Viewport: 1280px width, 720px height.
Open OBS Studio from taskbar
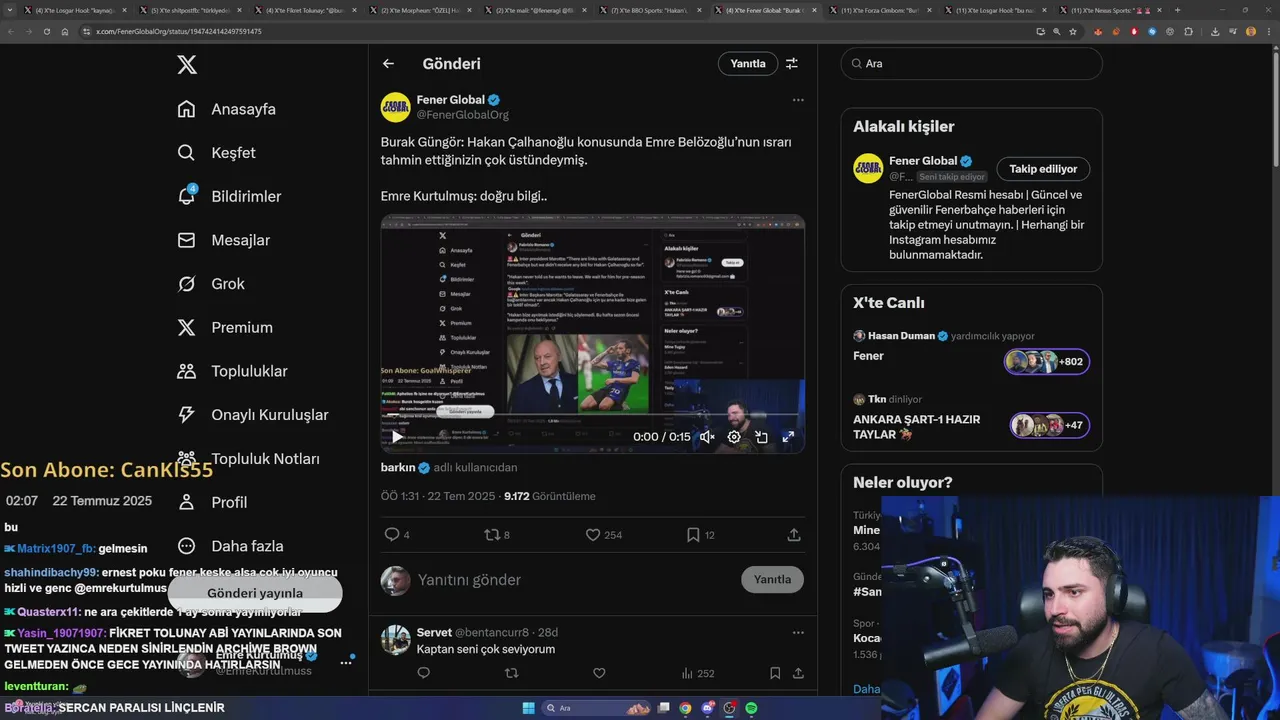(729, 708)
